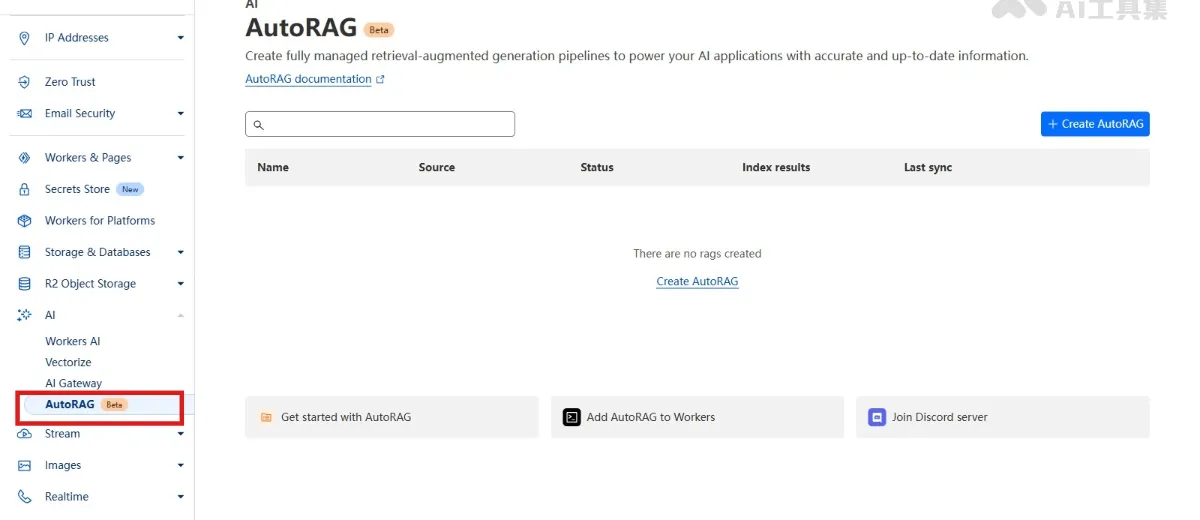Expand the Workers & Pages submenu arrow
The image size is (1200, 520).
click(x=181, y=158)
